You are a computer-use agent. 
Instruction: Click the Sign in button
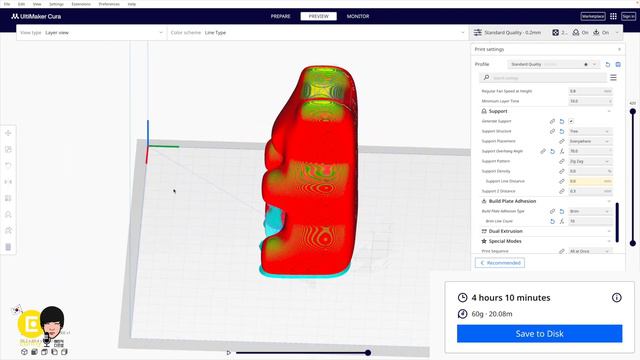tap(628, 16)
